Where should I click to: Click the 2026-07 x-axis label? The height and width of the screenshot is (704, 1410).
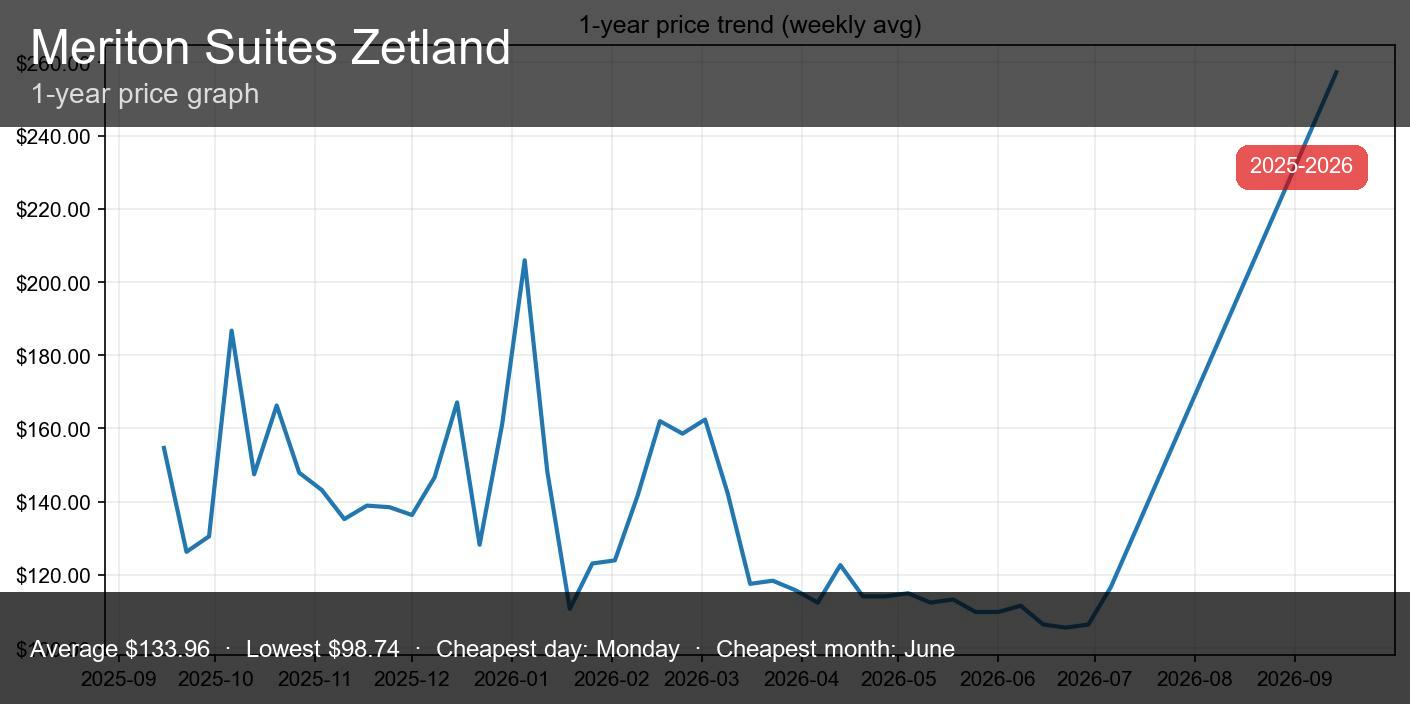(x=1094, y=679)
